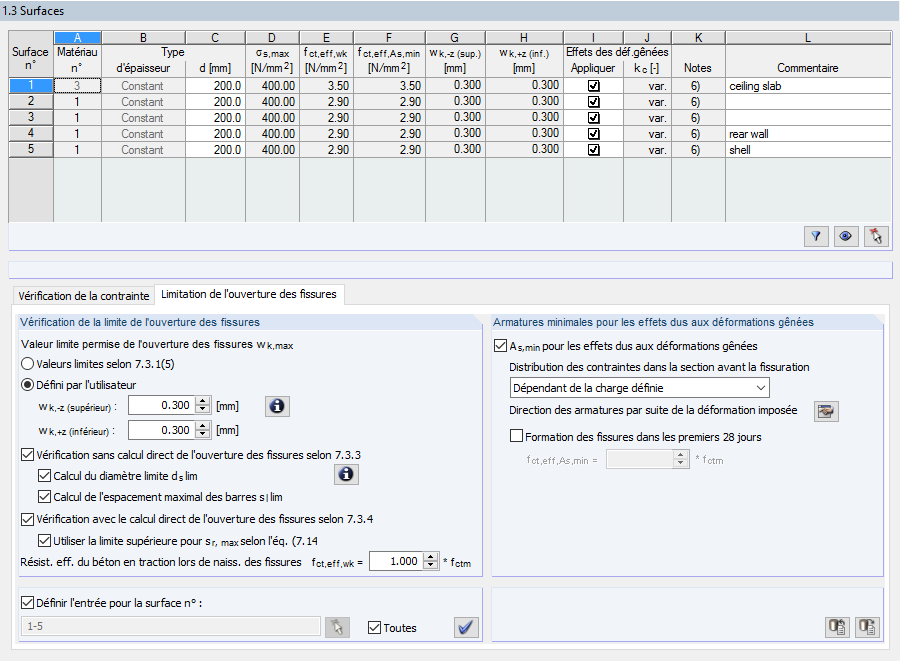Toggle the 'Toutes' checkbox
The image size is (900, 661).
point(374,628)
